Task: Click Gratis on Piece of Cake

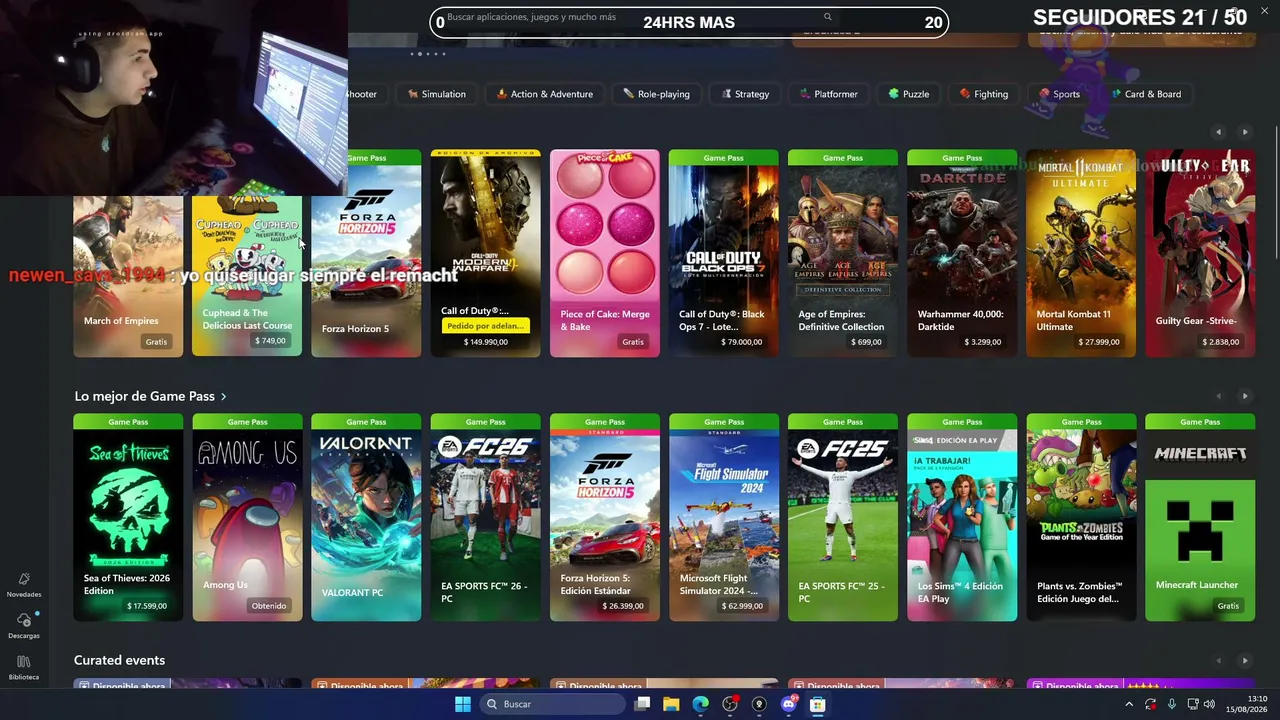Action: coord(632,342)
